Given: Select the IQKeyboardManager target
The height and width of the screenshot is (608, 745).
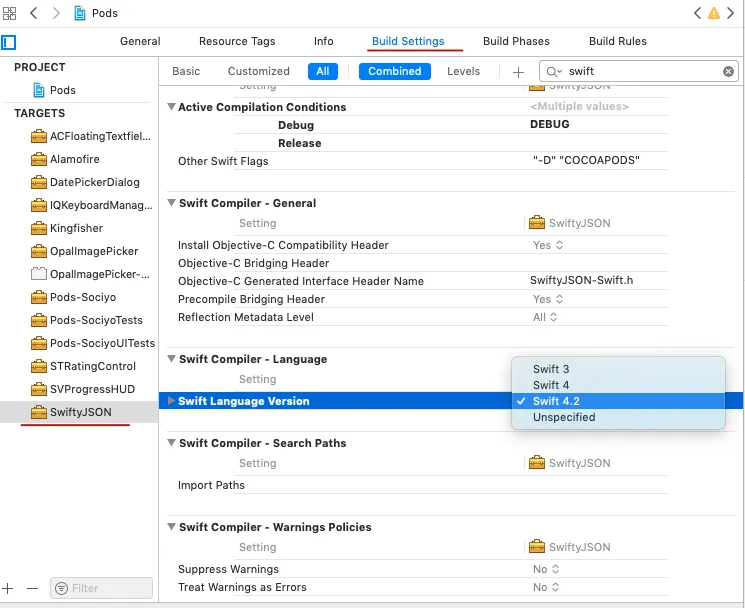Looking at the screenshot, I should pos(91,205).
